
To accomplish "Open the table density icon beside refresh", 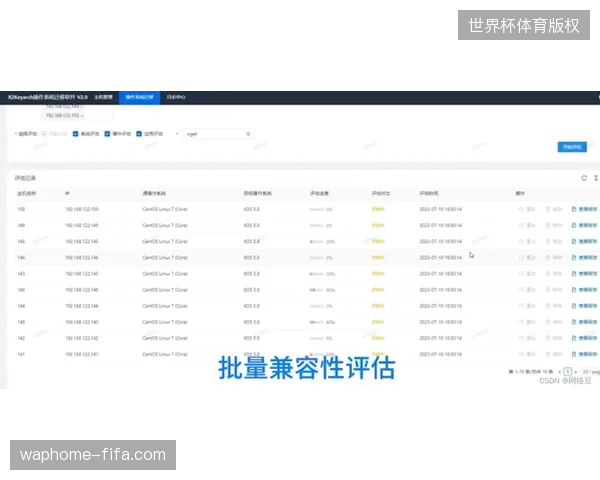I will [x=596, y=178].
